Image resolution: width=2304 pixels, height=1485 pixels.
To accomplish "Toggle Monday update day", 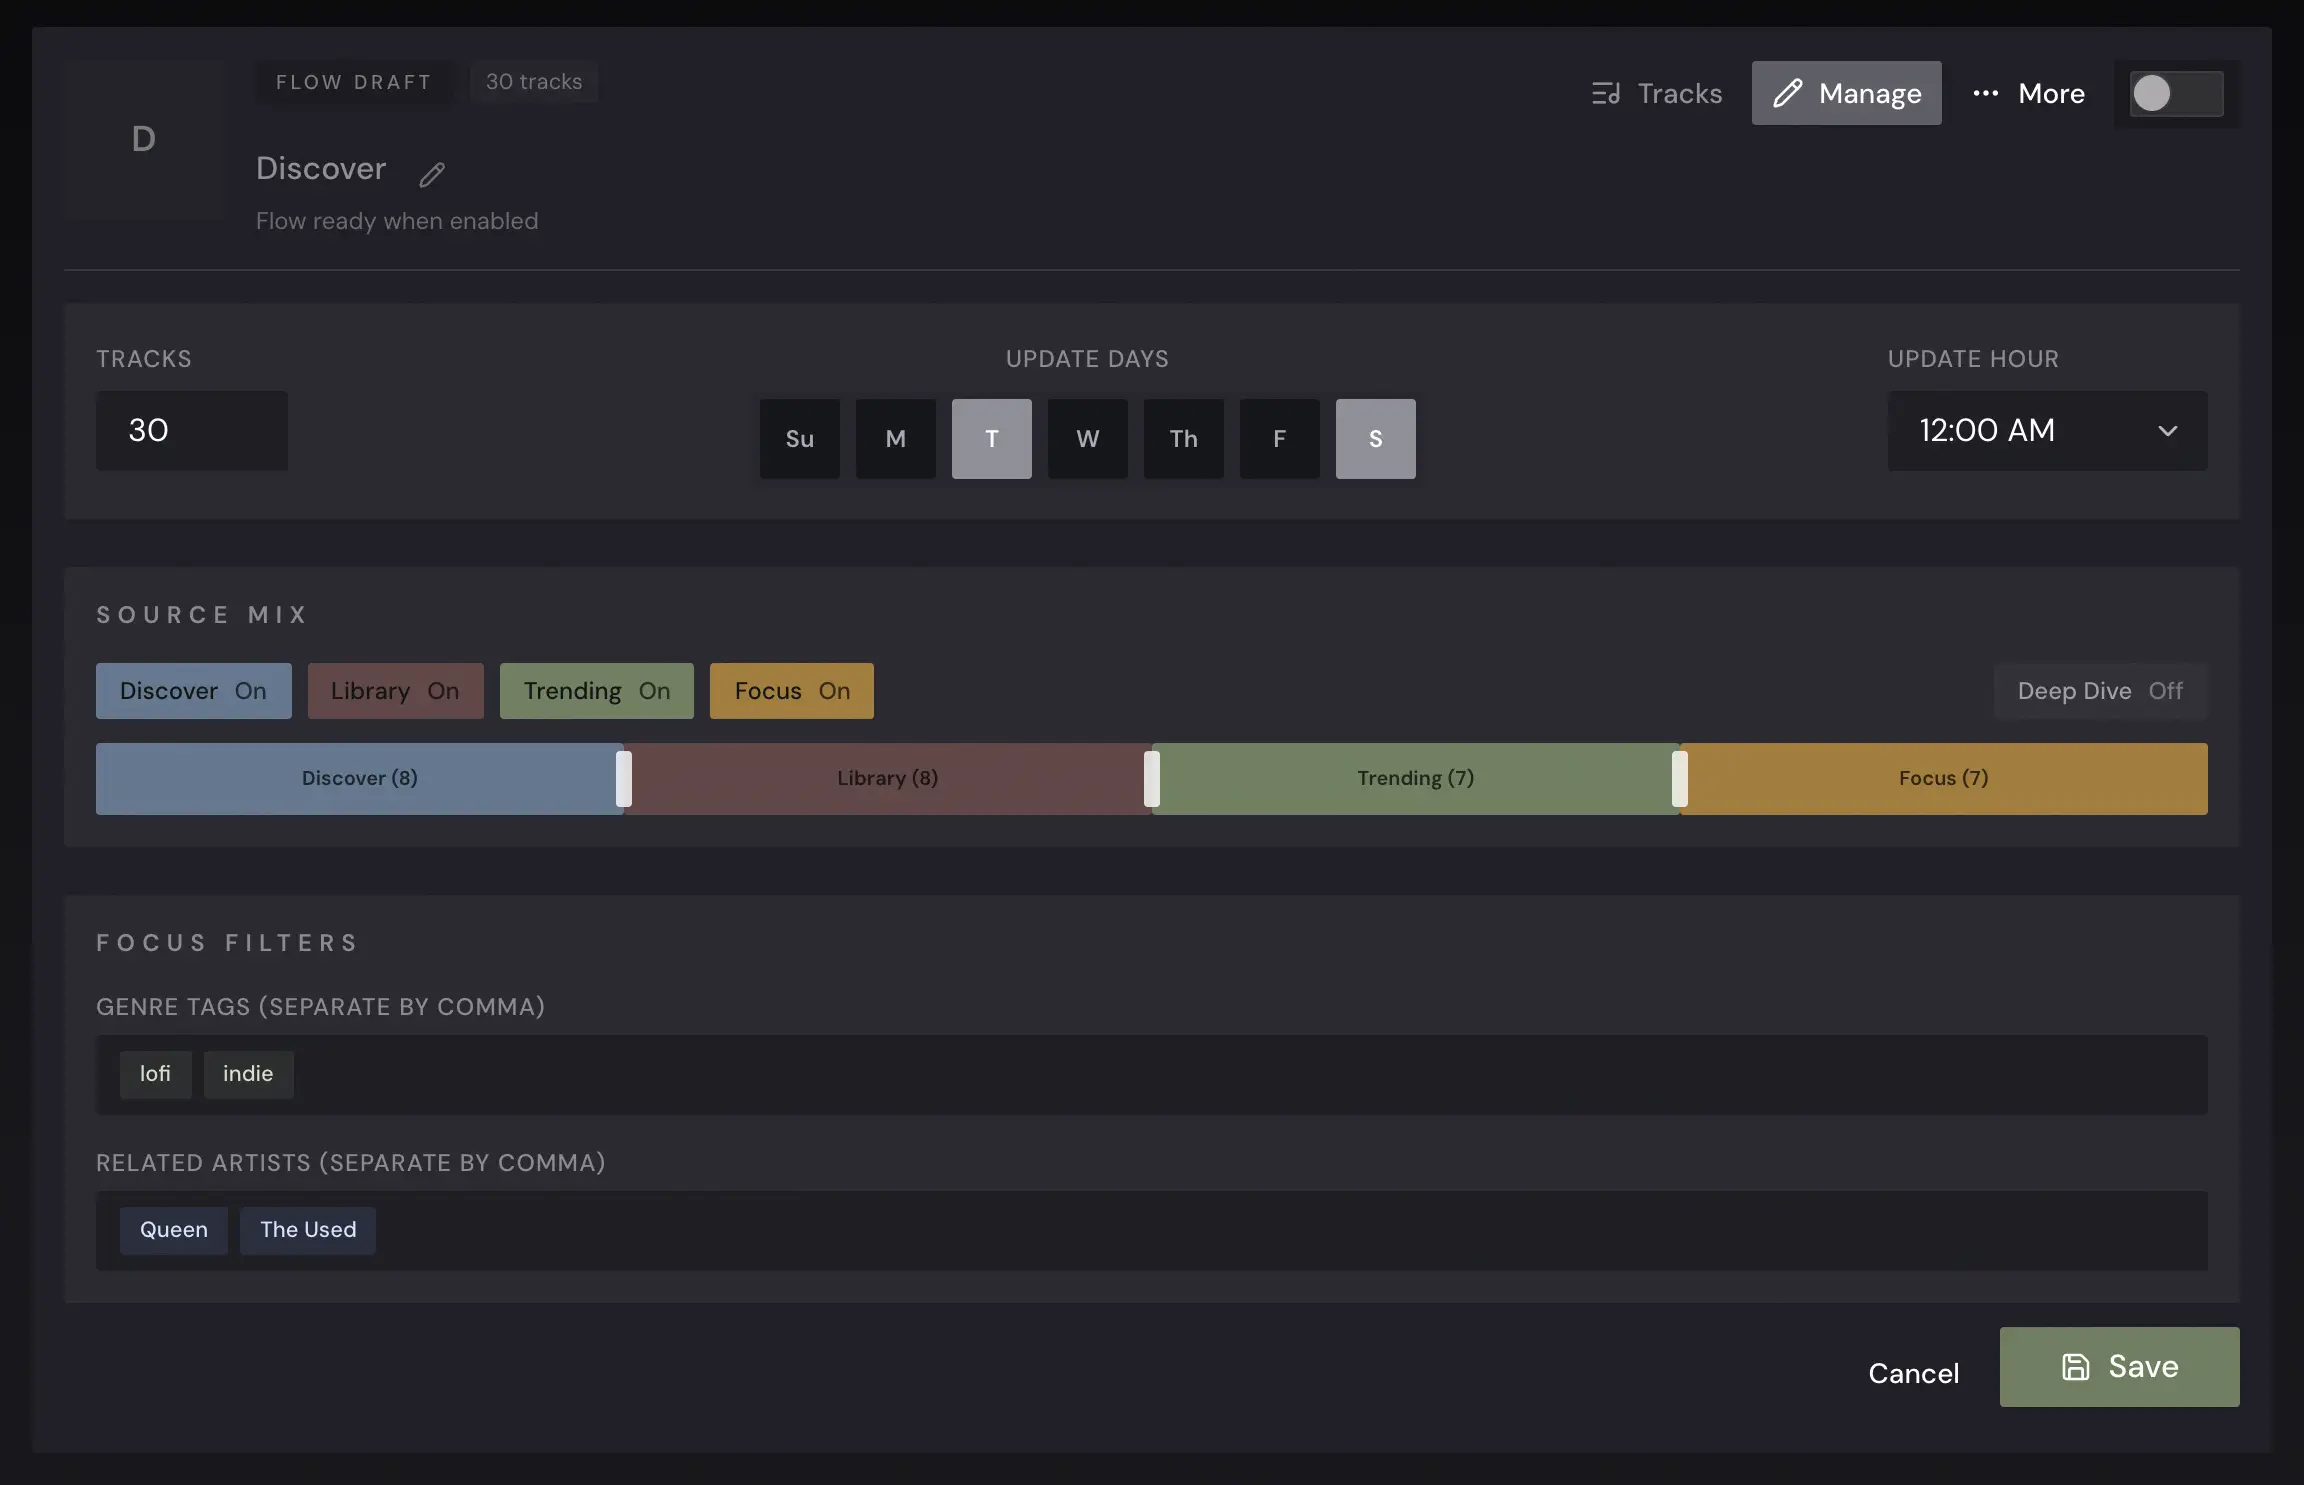I will tap(896, 439).
